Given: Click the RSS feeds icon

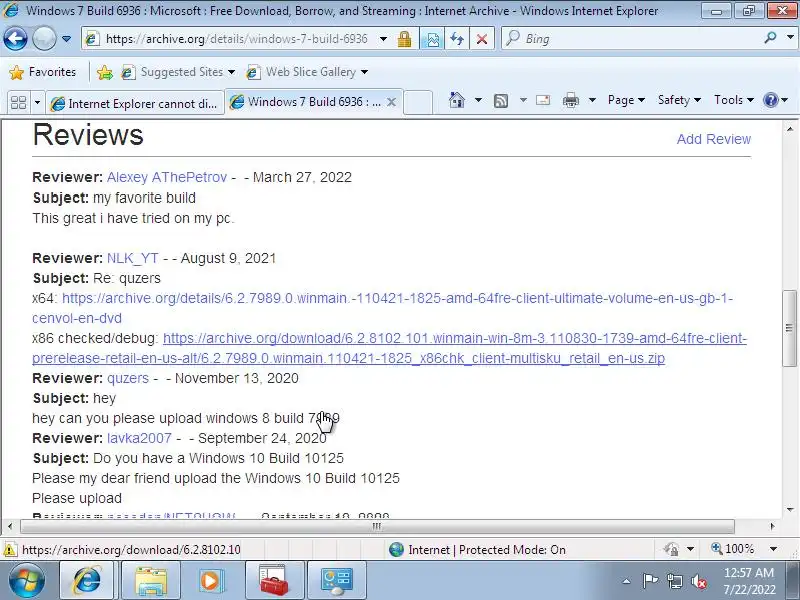Looking at the screenshot, I should (501, 101).
